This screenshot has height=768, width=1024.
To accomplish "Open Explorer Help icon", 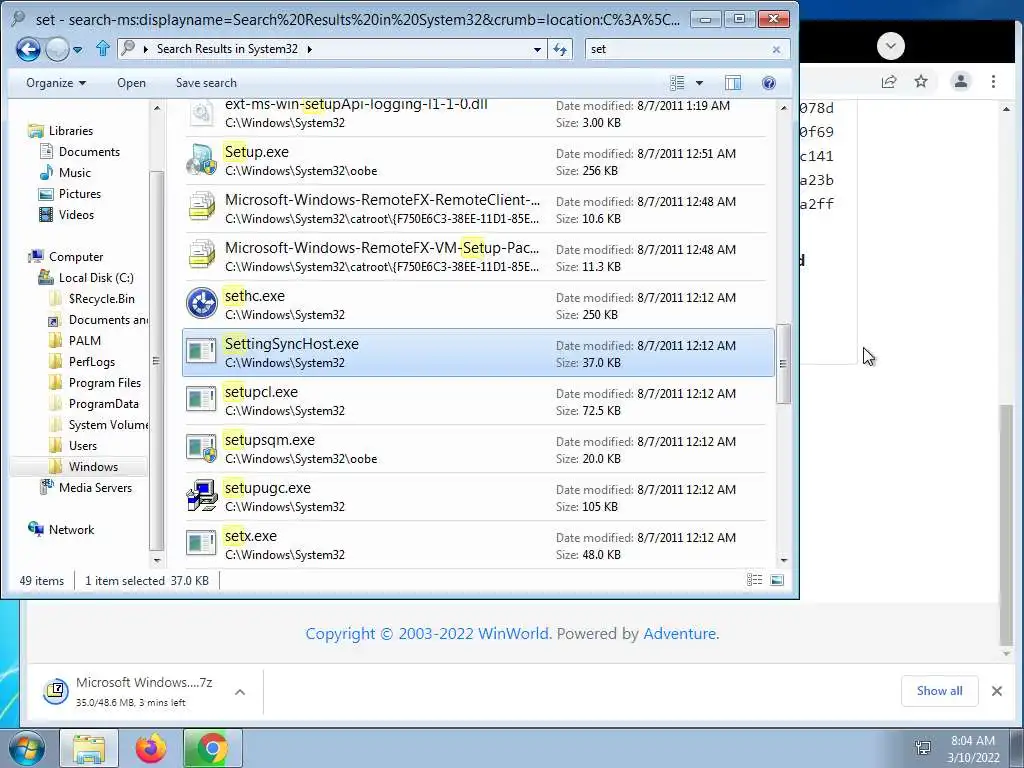I will 769,83.
